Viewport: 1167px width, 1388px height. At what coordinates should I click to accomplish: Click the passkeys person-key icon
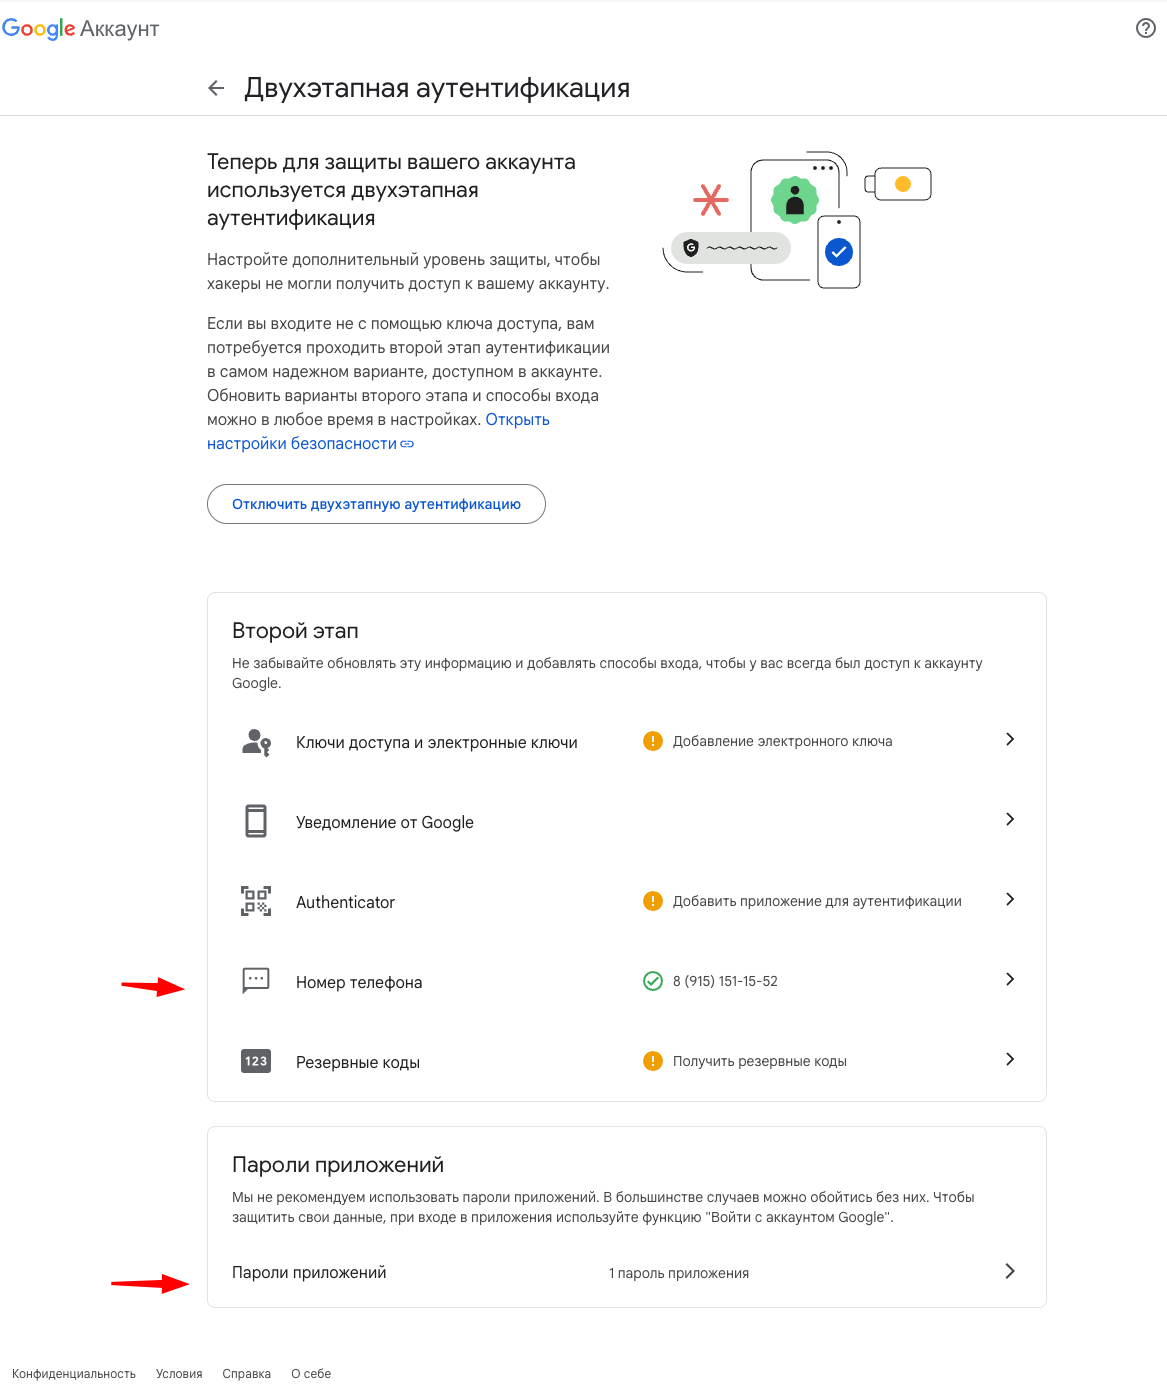point(257,742)
